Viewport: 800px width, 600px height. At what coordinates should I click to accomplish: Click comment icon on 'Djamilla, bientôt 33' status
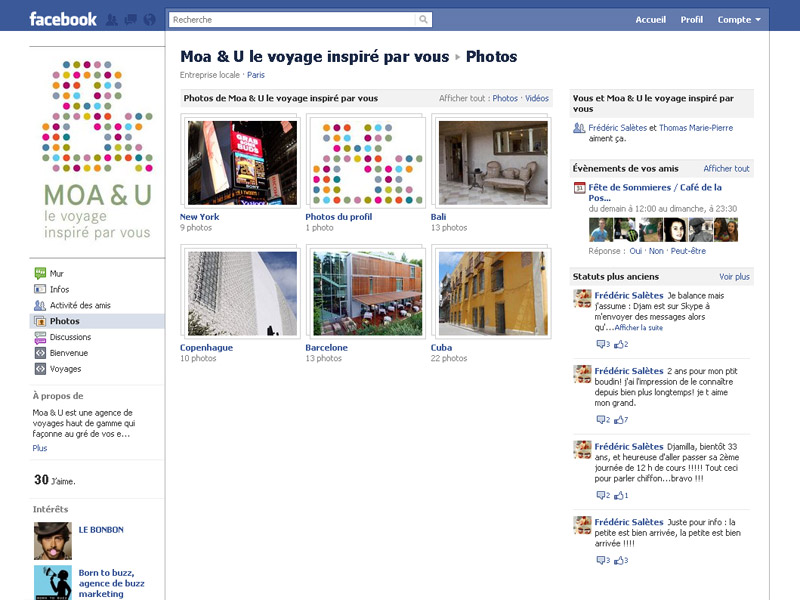tap(601, 495)
